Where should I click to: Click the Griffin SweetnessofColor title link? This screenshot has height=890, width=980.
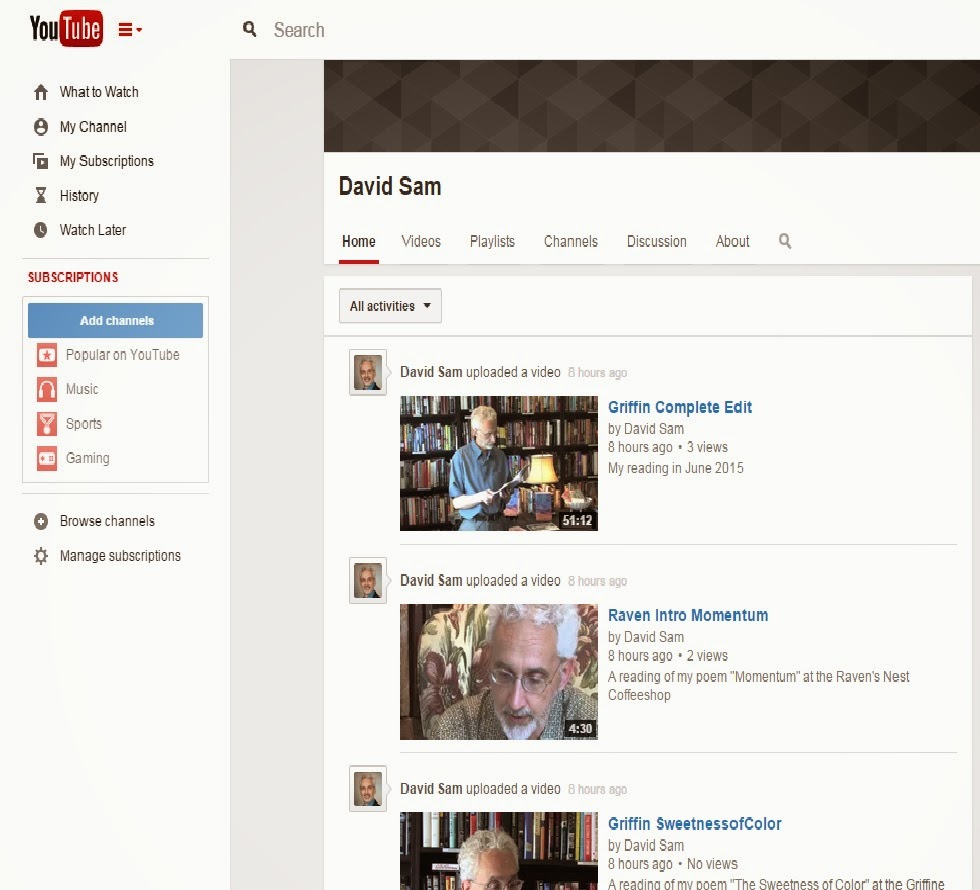(x=694, y=824)
